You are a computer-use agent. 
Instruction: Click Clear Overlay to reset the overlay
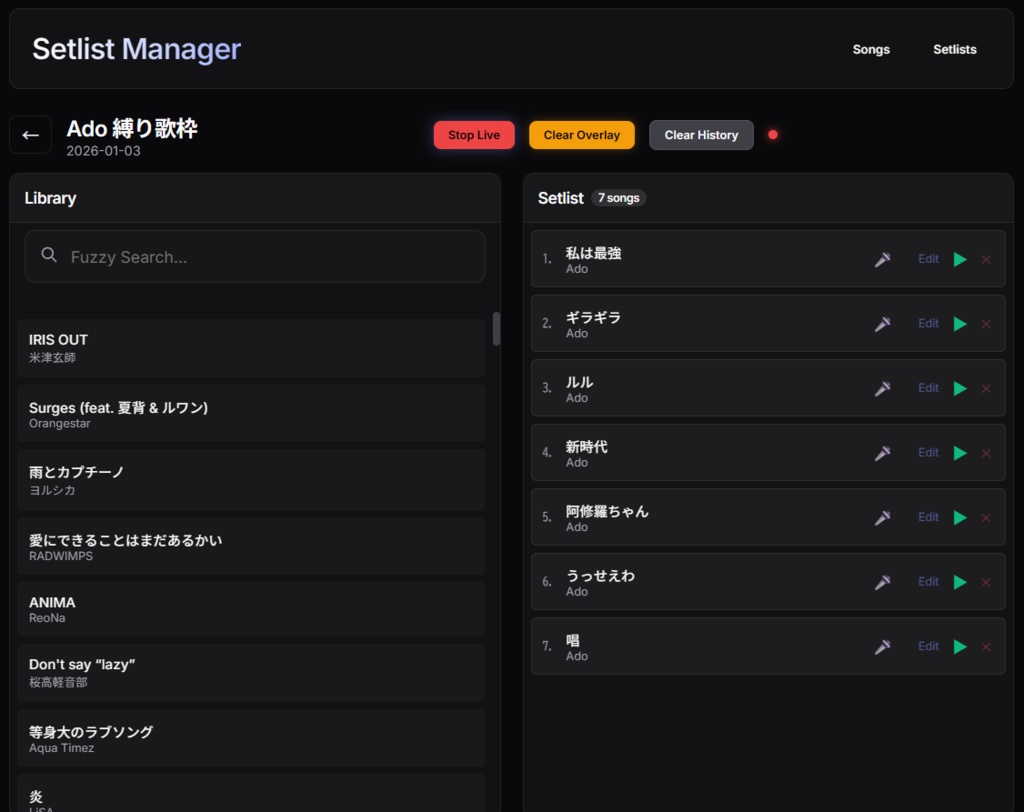point(581,134)
